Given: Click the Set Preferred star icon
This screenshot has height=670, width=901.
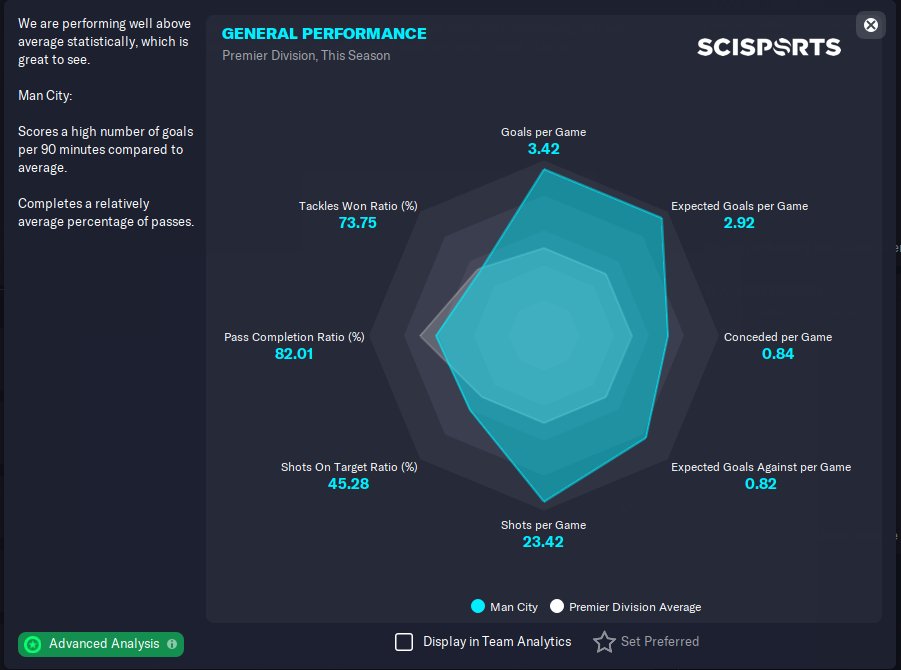Looking at the screenshot, I should coord(604,642).
